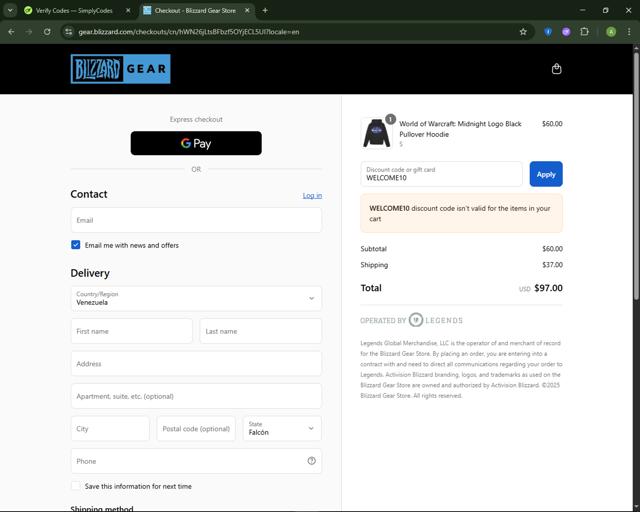
Task: Uncheck Email me with news and offers
Action: pyautogui.click(x=76, y=245)
